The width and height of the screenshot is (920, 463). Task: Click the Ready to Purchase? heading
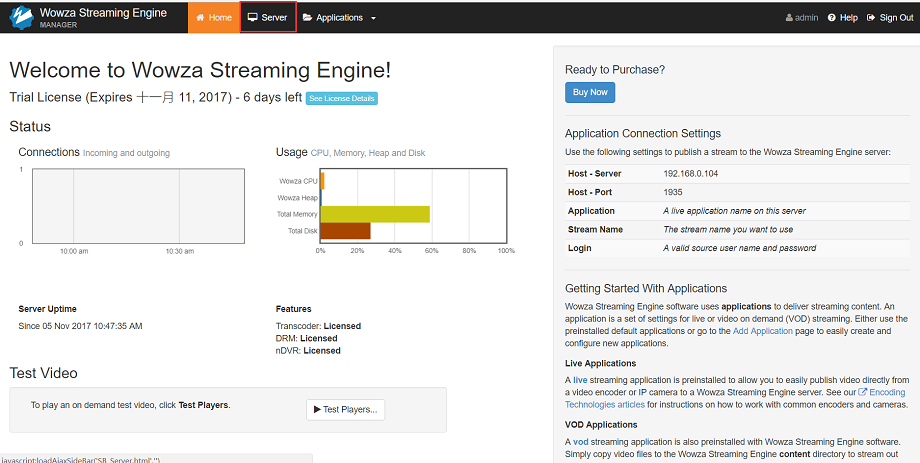pyautogui.click(x=615, y=70)
